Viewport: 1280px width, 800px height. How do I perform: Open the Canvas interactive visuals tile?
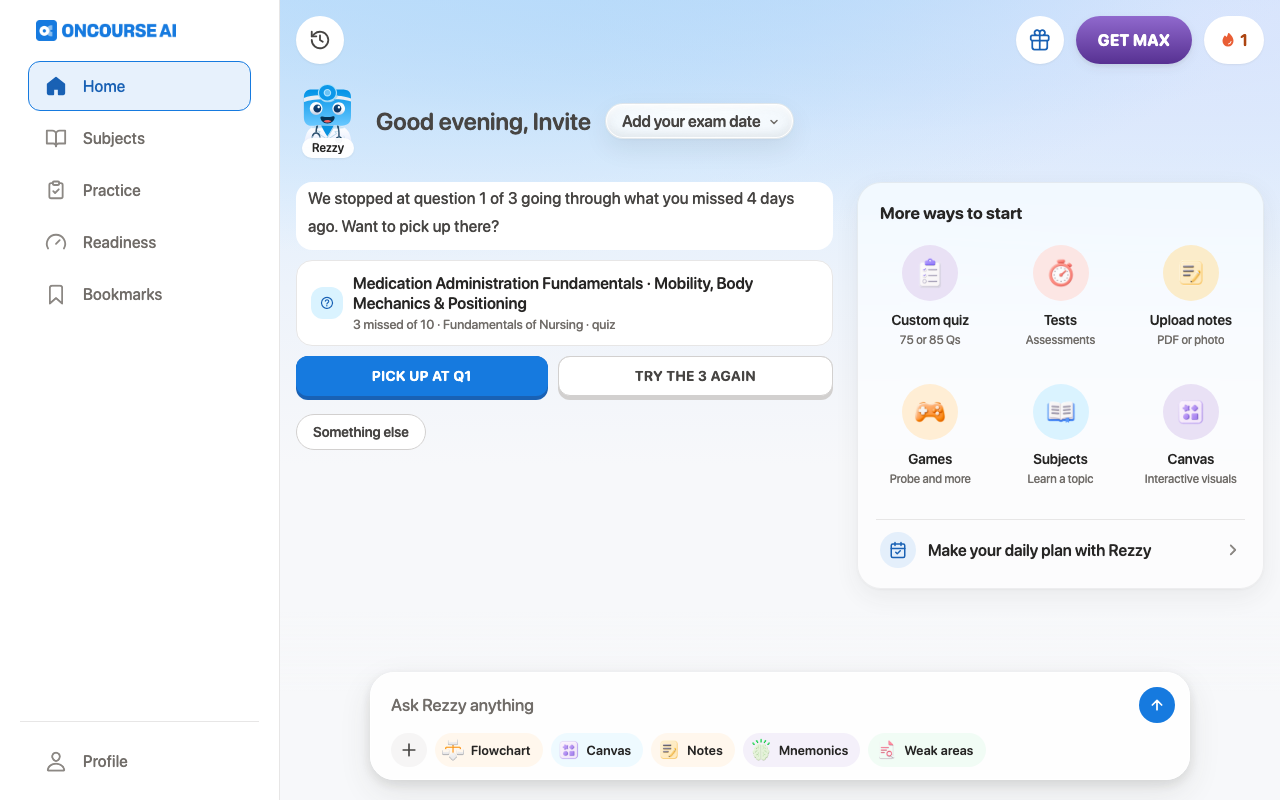click(1191, 436)
